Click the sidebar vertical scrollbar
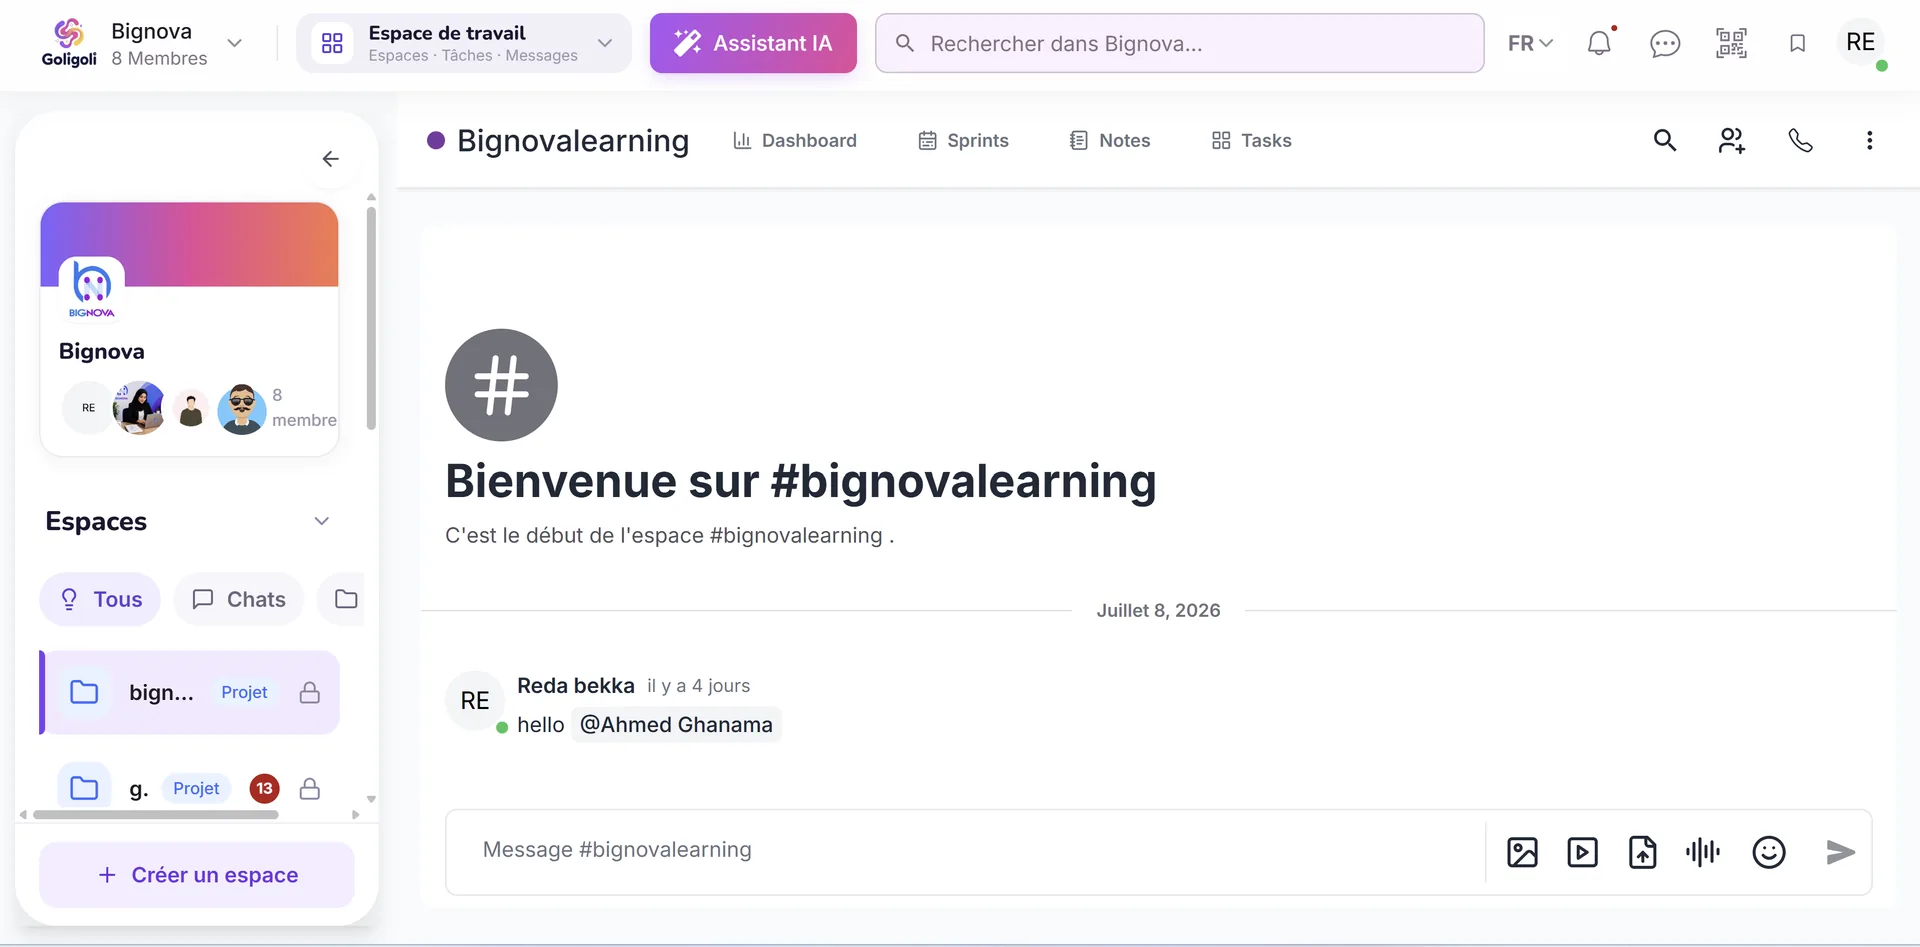The height and width of the screenshot is (947, 1920). tap(371, 317)
